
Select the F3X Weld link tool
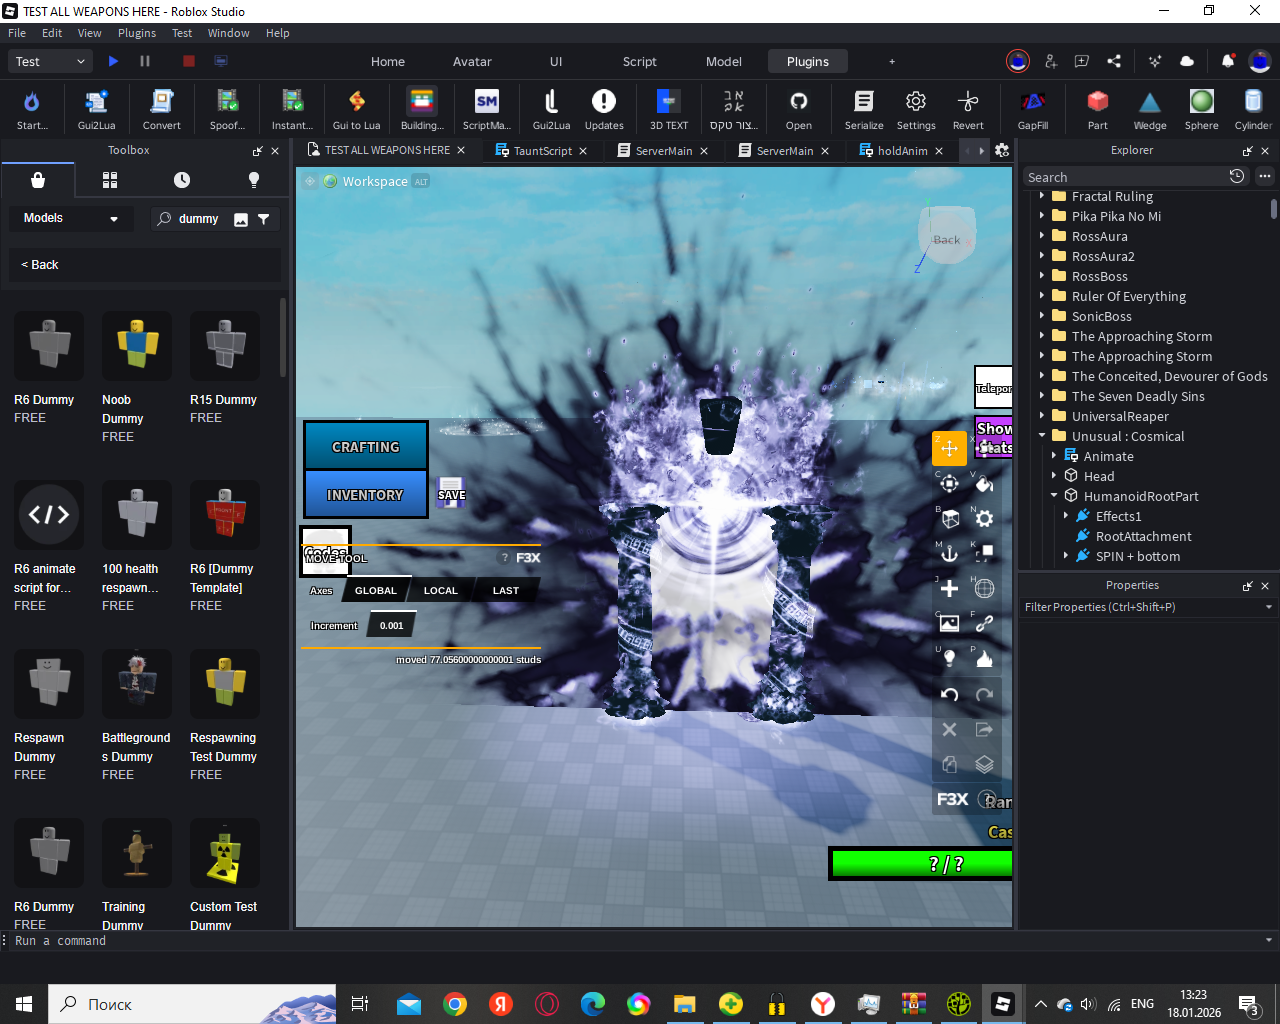985,623
